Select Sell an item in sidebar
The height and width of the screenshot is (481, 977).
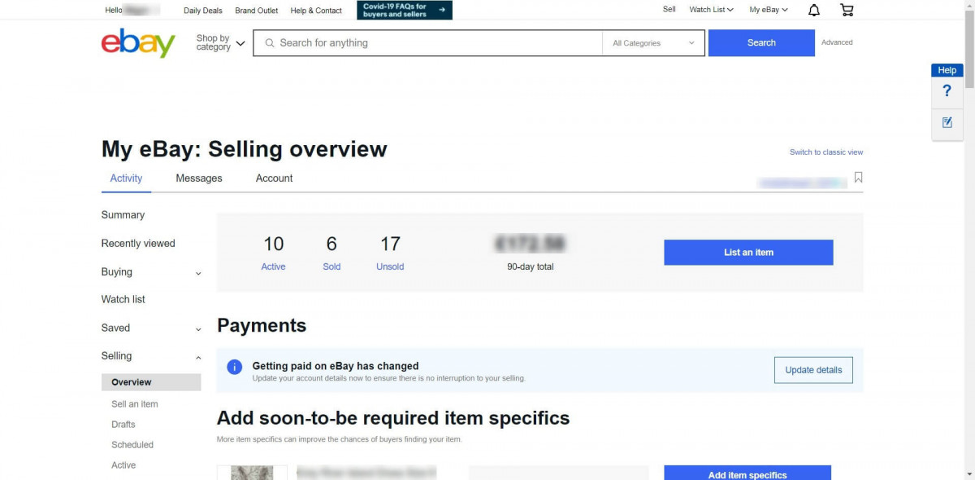tap(135, 404)
